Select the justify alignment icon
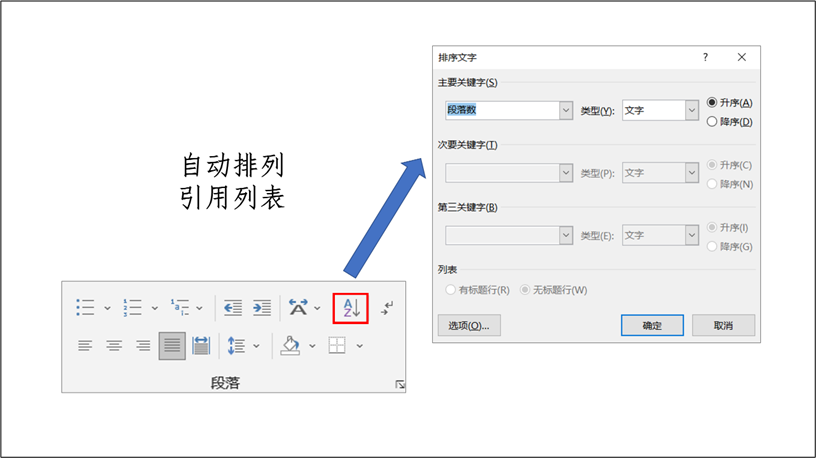 tap(172, 346)
